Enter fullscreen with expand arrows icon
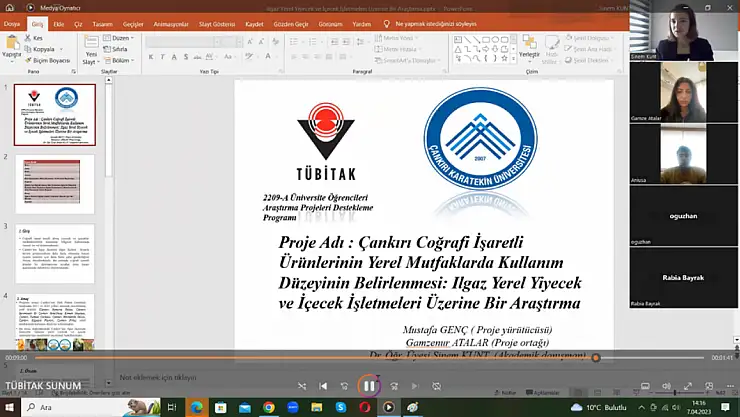 688,386
